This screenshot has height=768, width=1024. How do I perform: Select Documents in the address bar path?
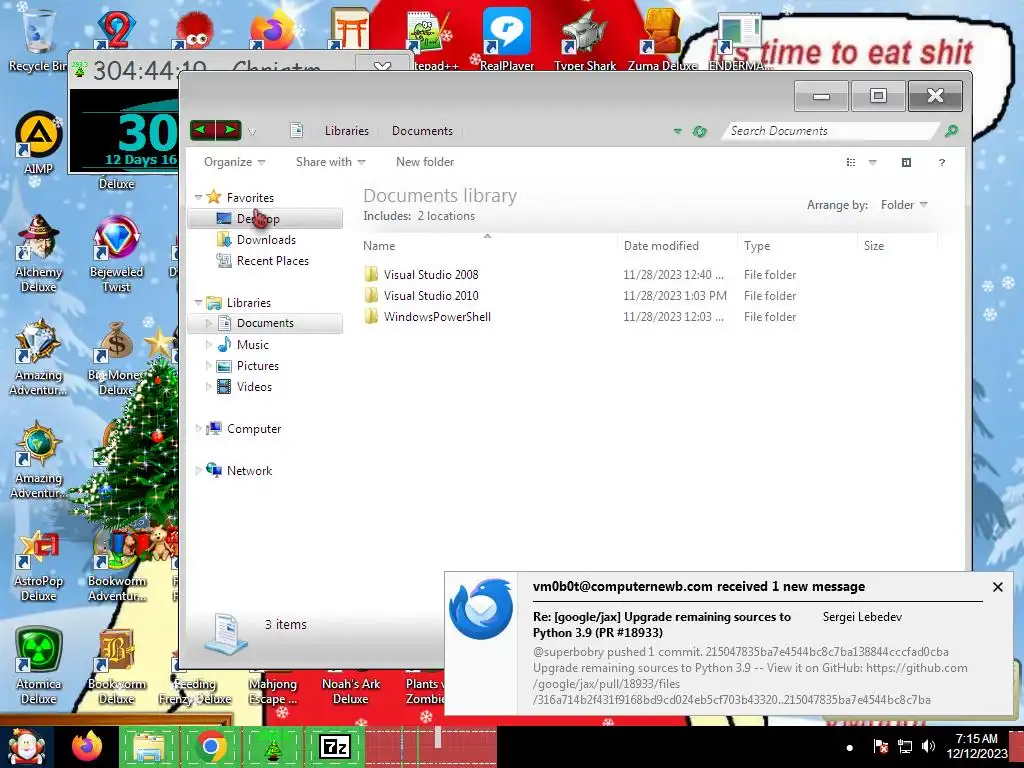(422, 131)
